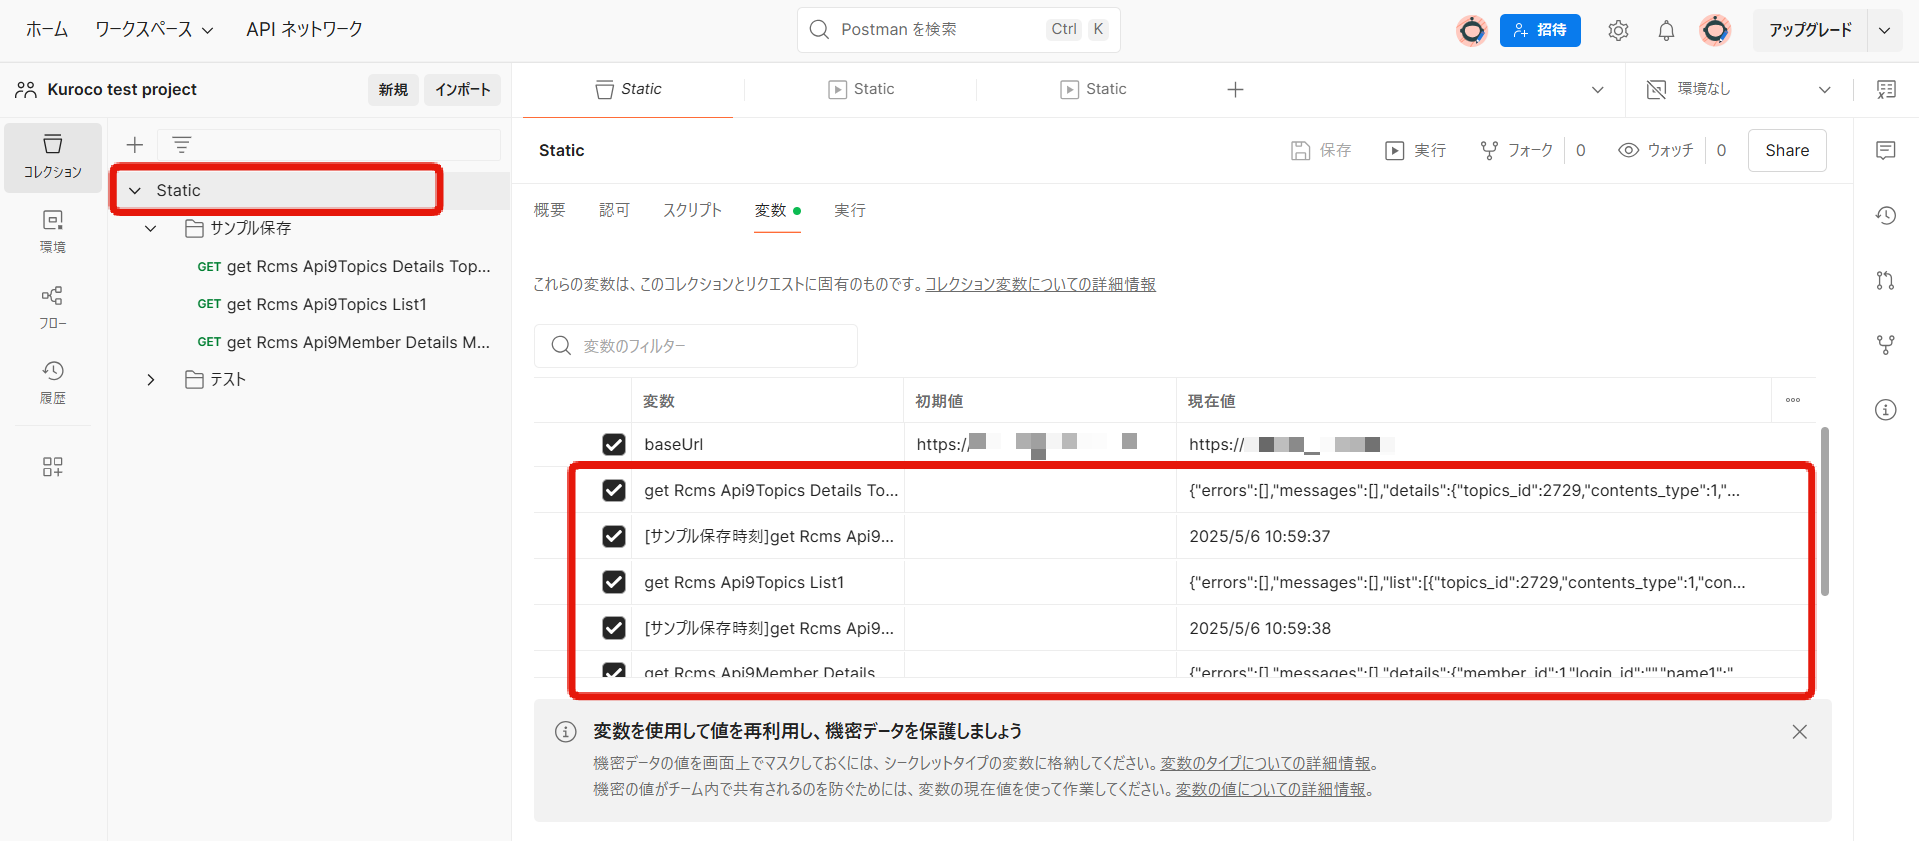Click the Share button

click(1787, 151)
